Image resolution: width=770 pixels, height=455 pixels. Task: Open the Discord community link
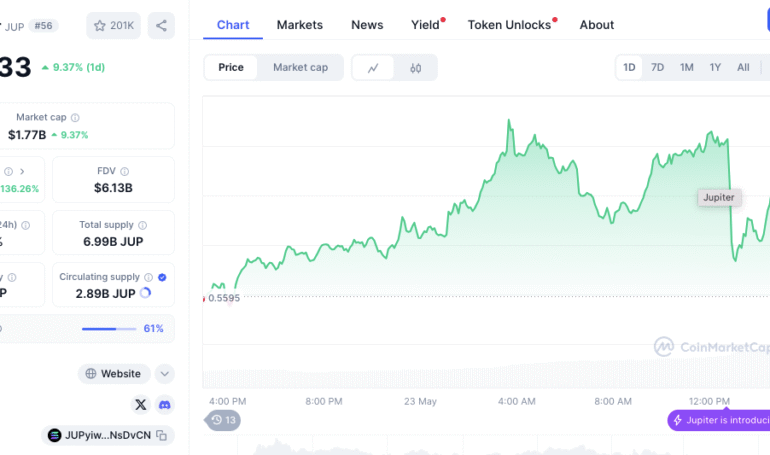tap(164, 404)
